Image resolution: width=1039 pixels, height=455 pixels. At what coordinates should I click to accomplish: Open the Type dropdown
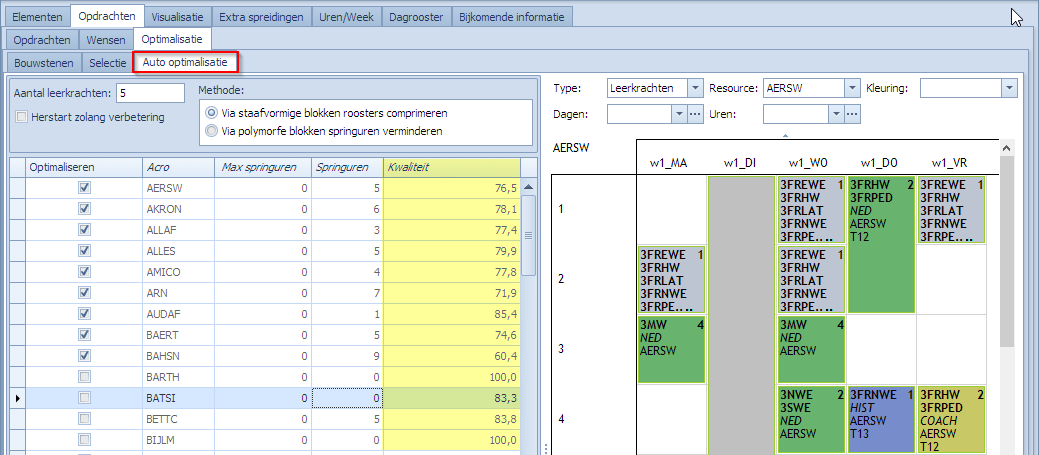[x=694, y=87]
